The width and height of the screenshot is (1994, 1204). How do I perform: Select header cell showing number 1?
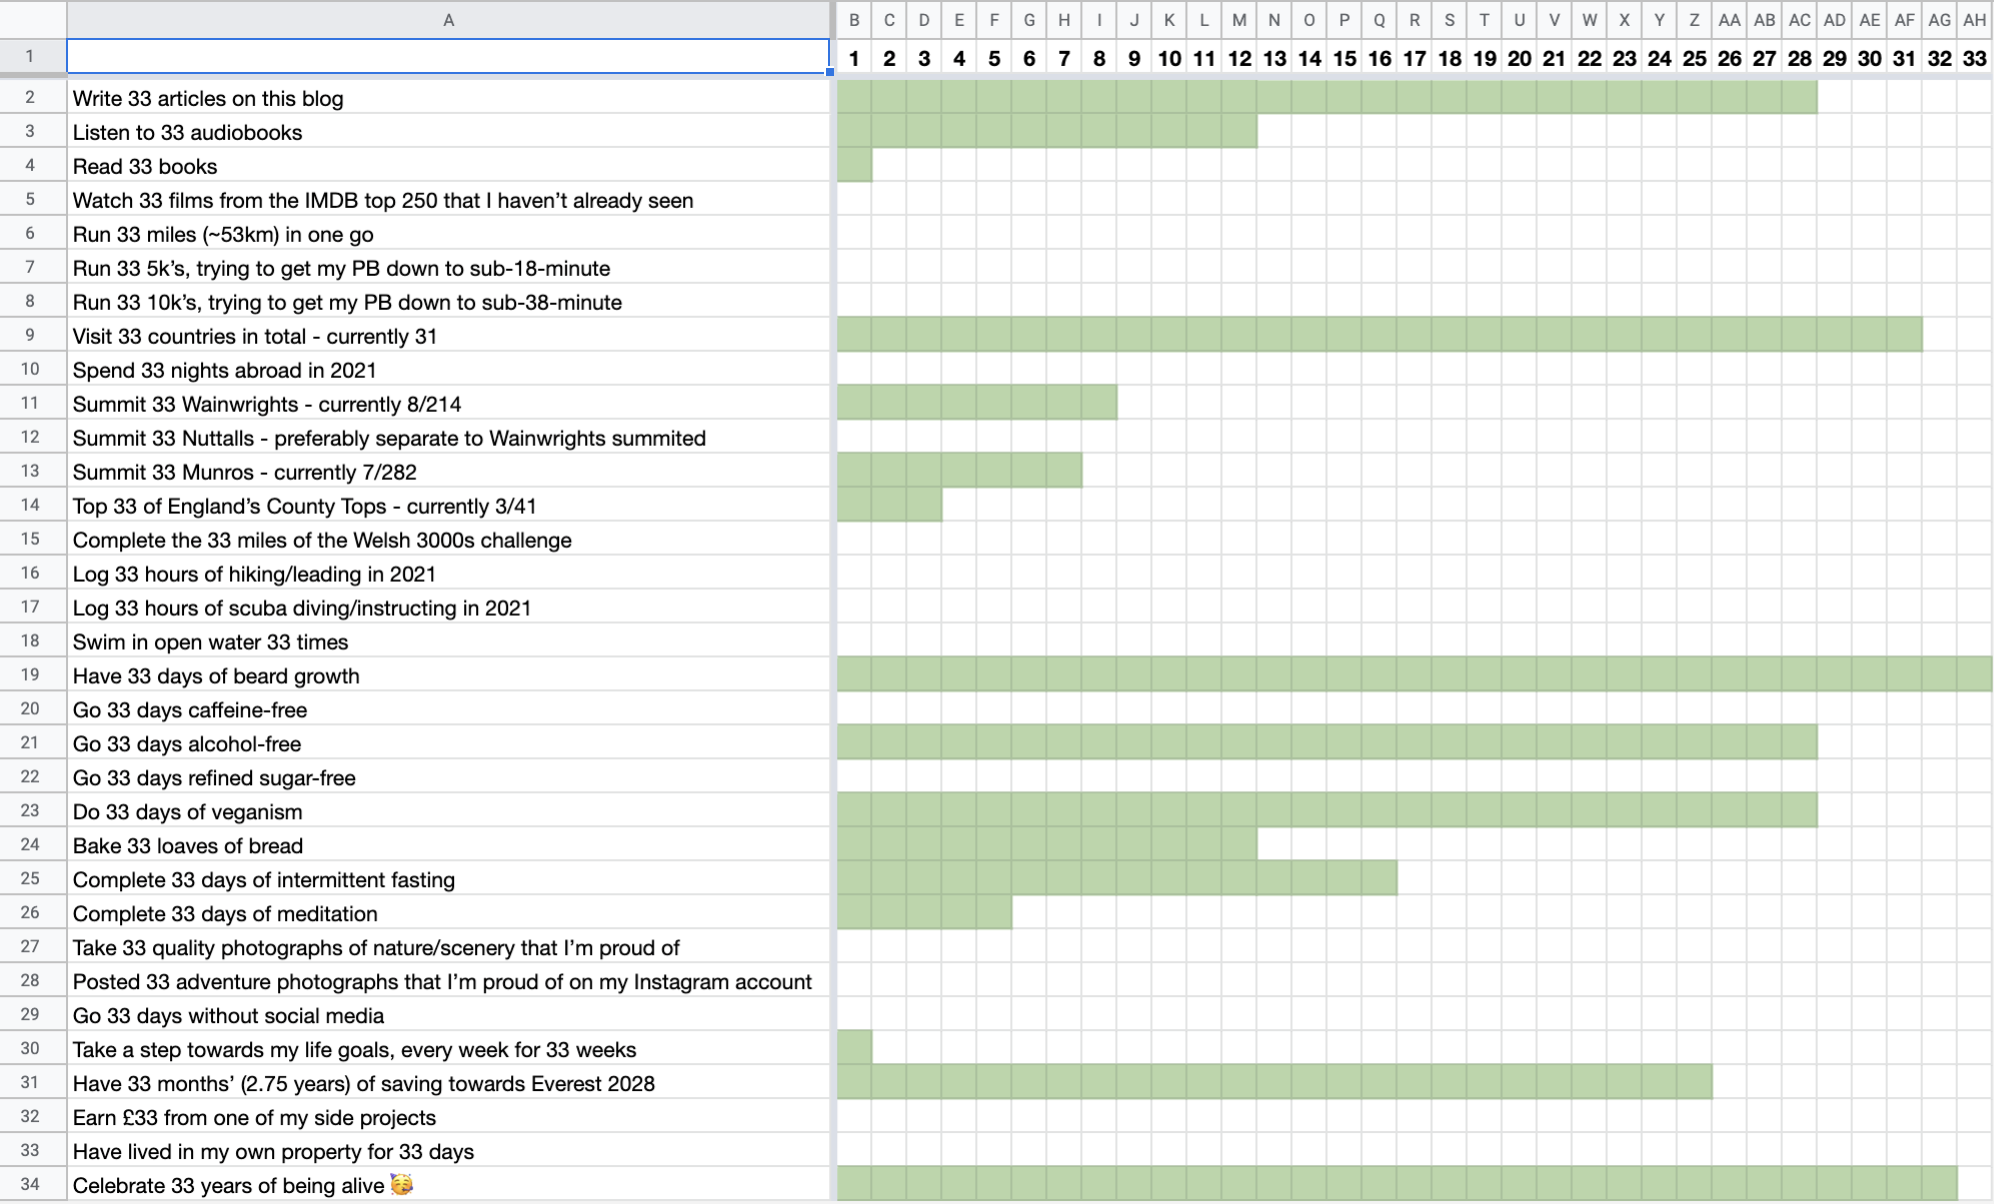(x=854, y=58)
